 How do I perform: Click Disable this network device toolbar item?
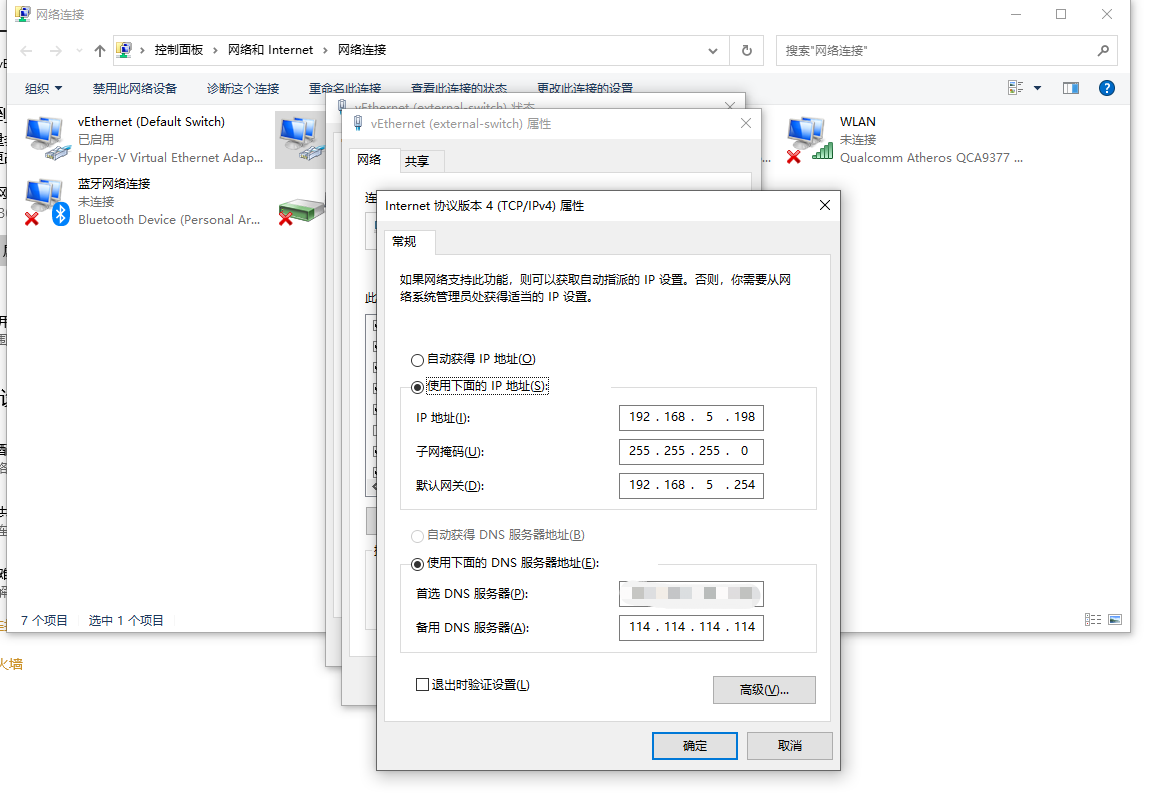point(135,88)
